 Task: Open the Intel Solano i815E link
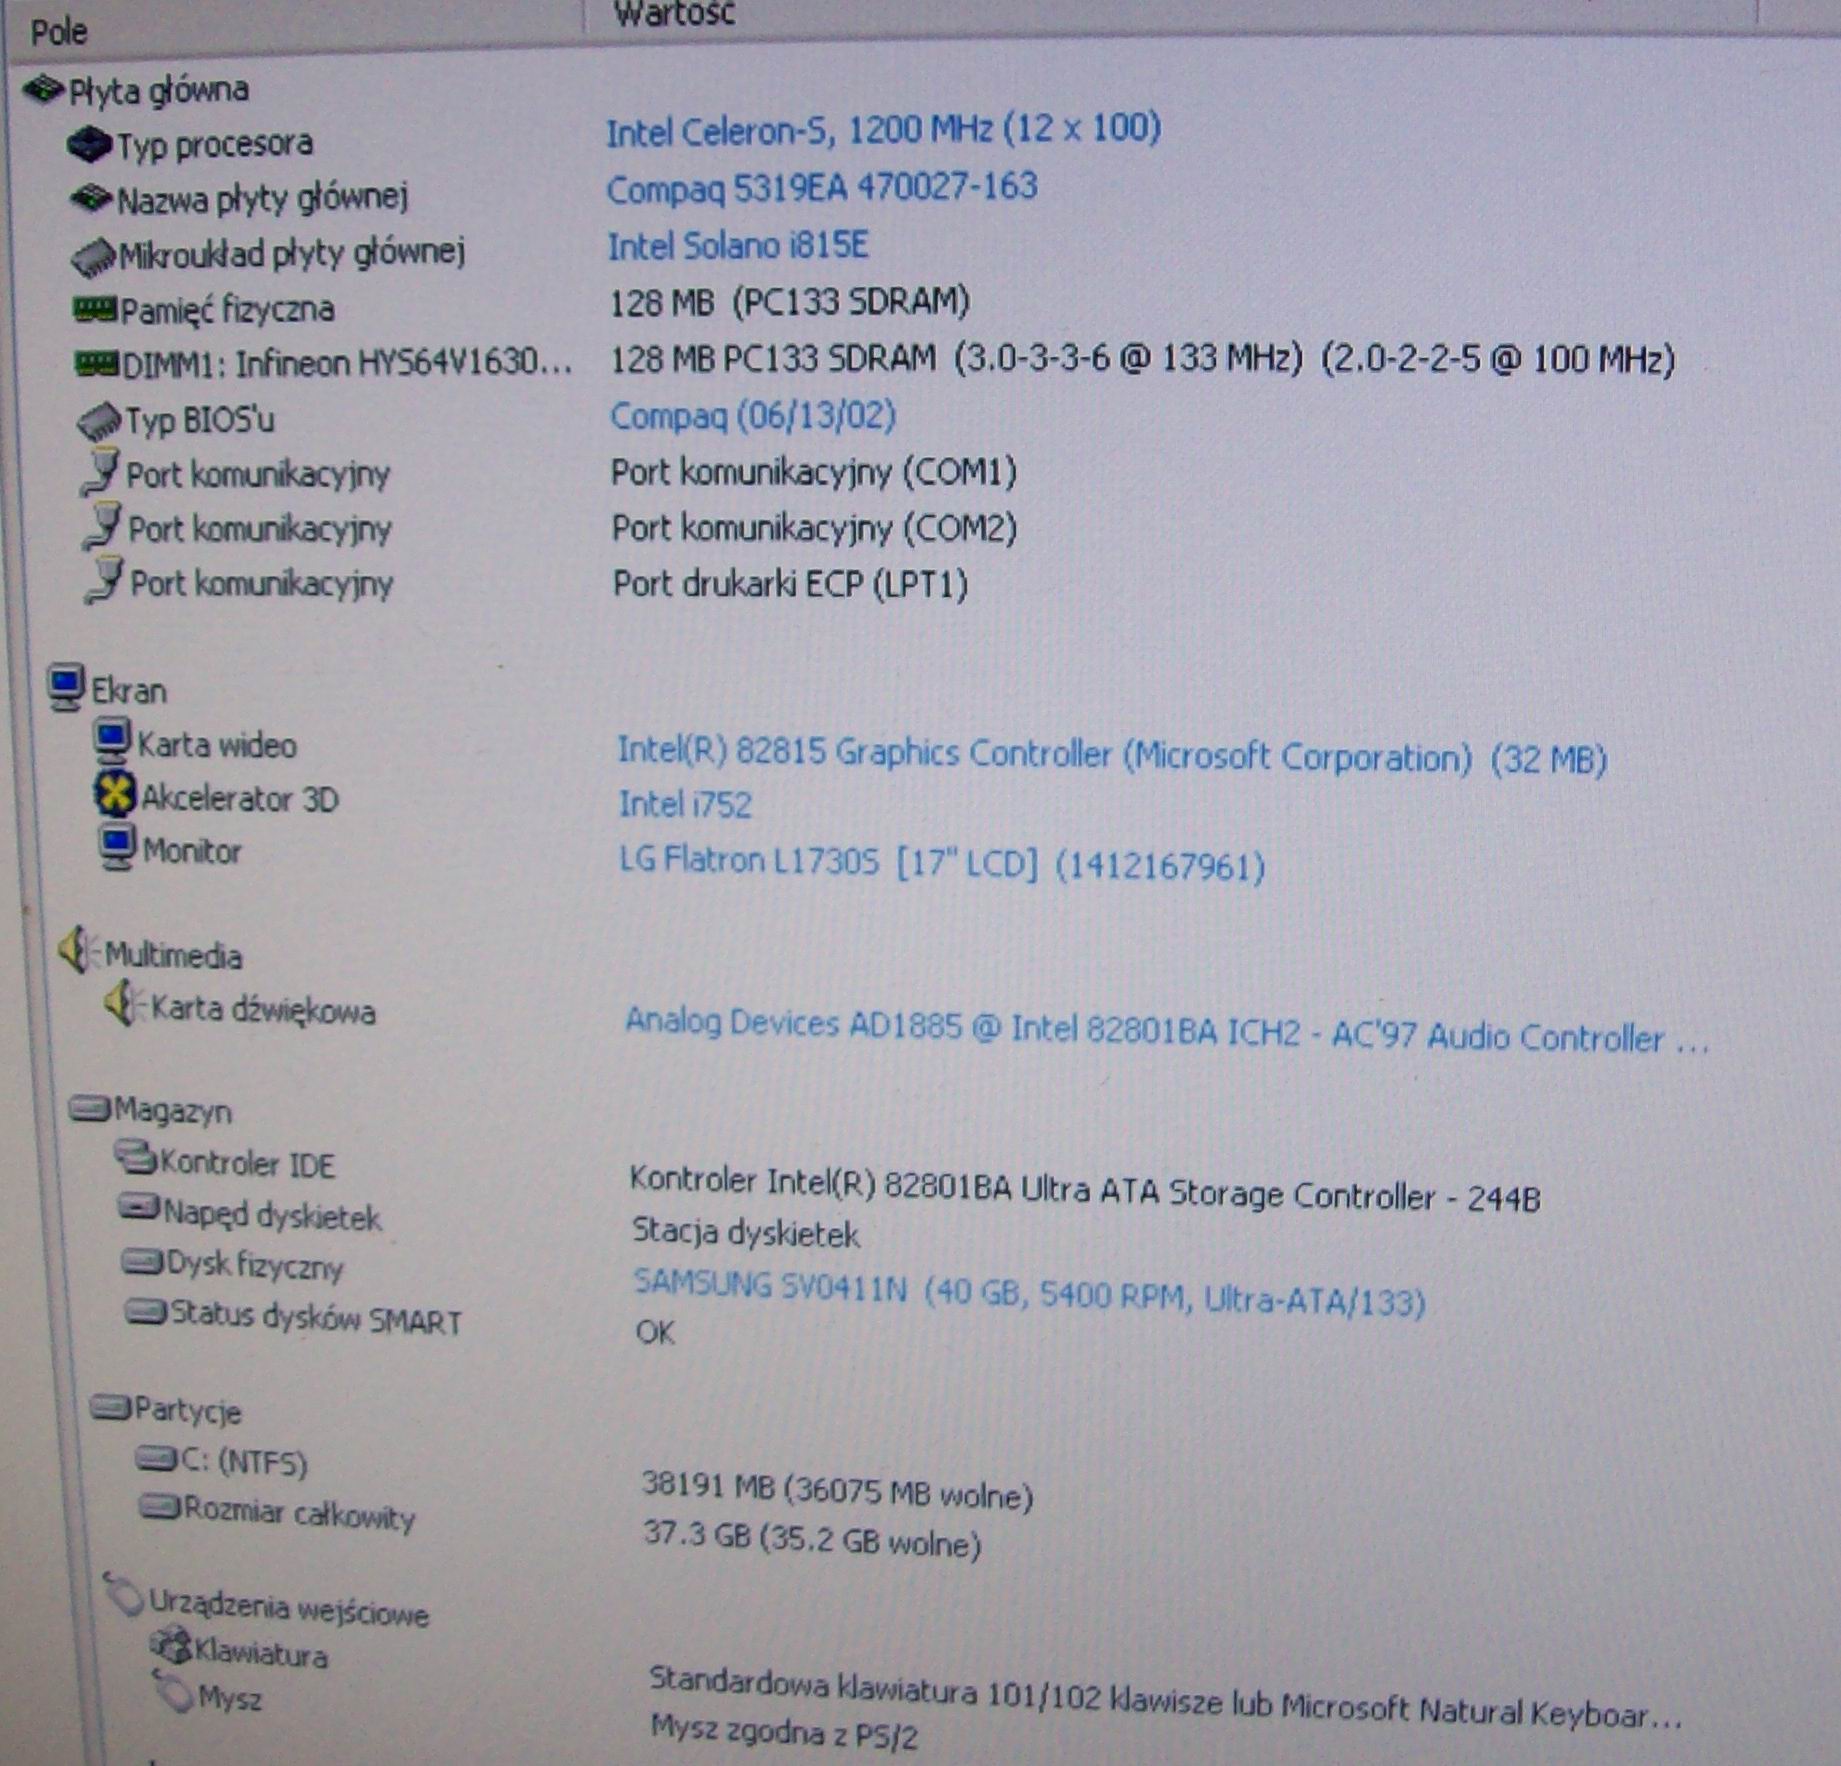(x=738, y=245)
